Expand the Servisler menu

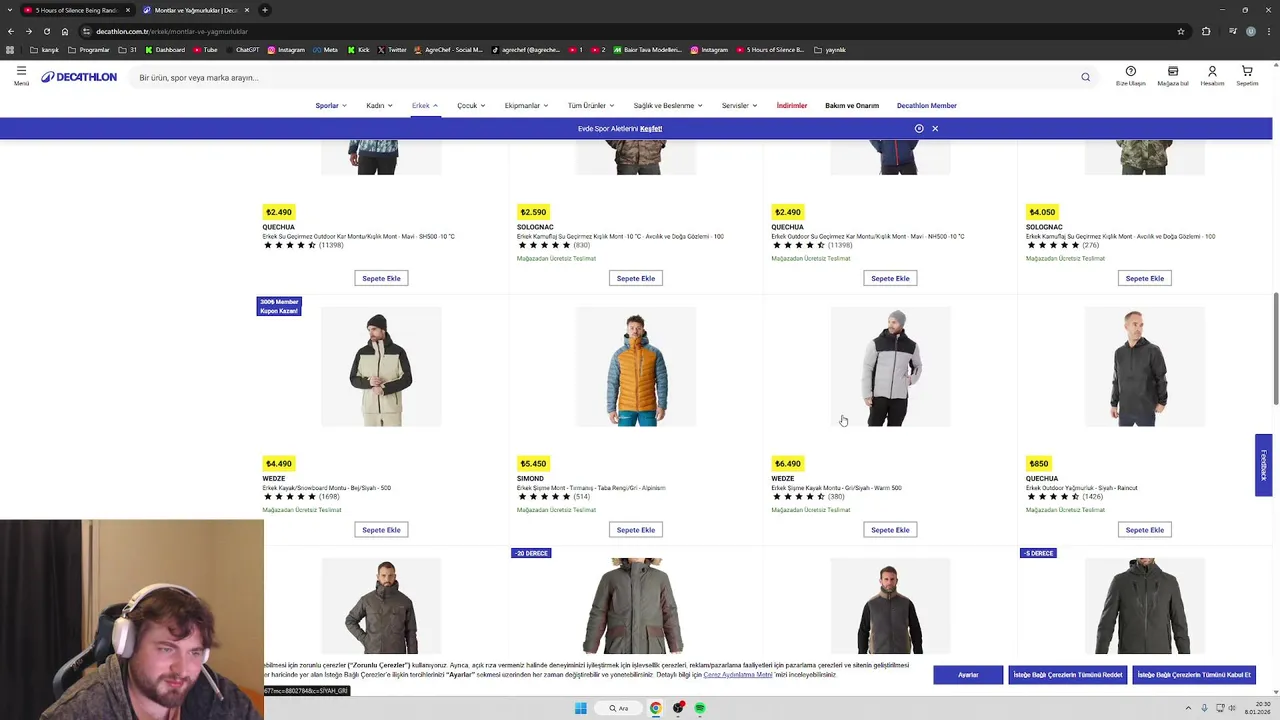point(739,105)
